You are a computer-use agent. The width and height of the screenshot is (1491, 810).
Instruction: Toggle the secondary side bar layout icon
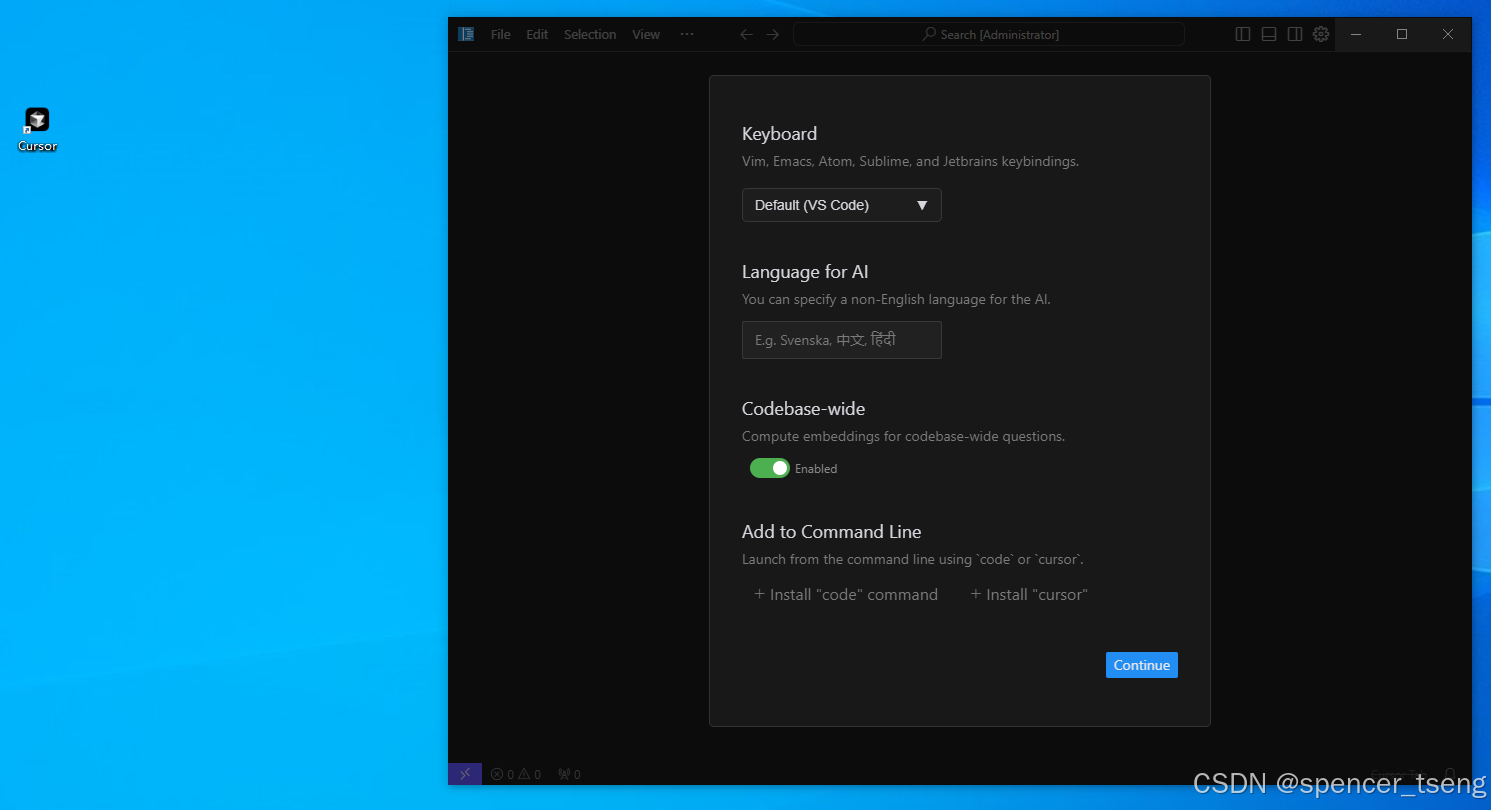(1295, 34)
